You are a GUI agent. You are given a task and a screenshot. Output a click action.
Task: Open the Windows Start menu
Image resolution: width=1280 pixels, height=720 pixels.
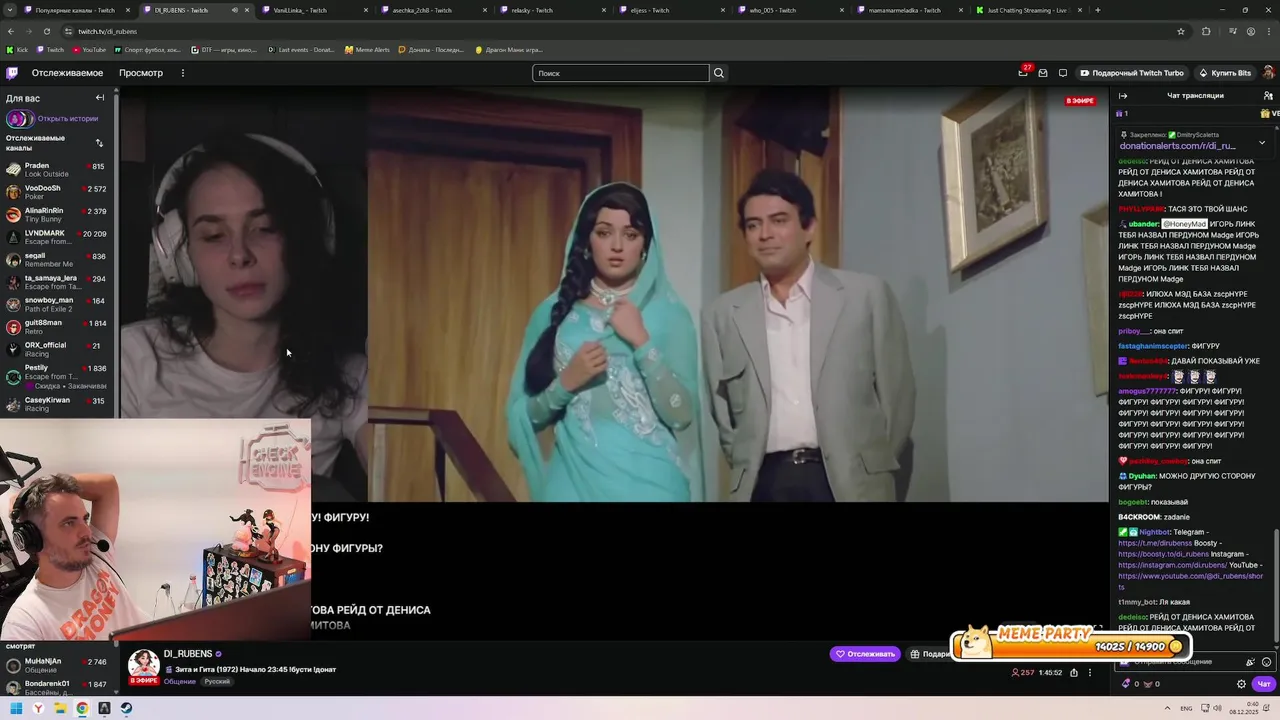click(16, 708)
